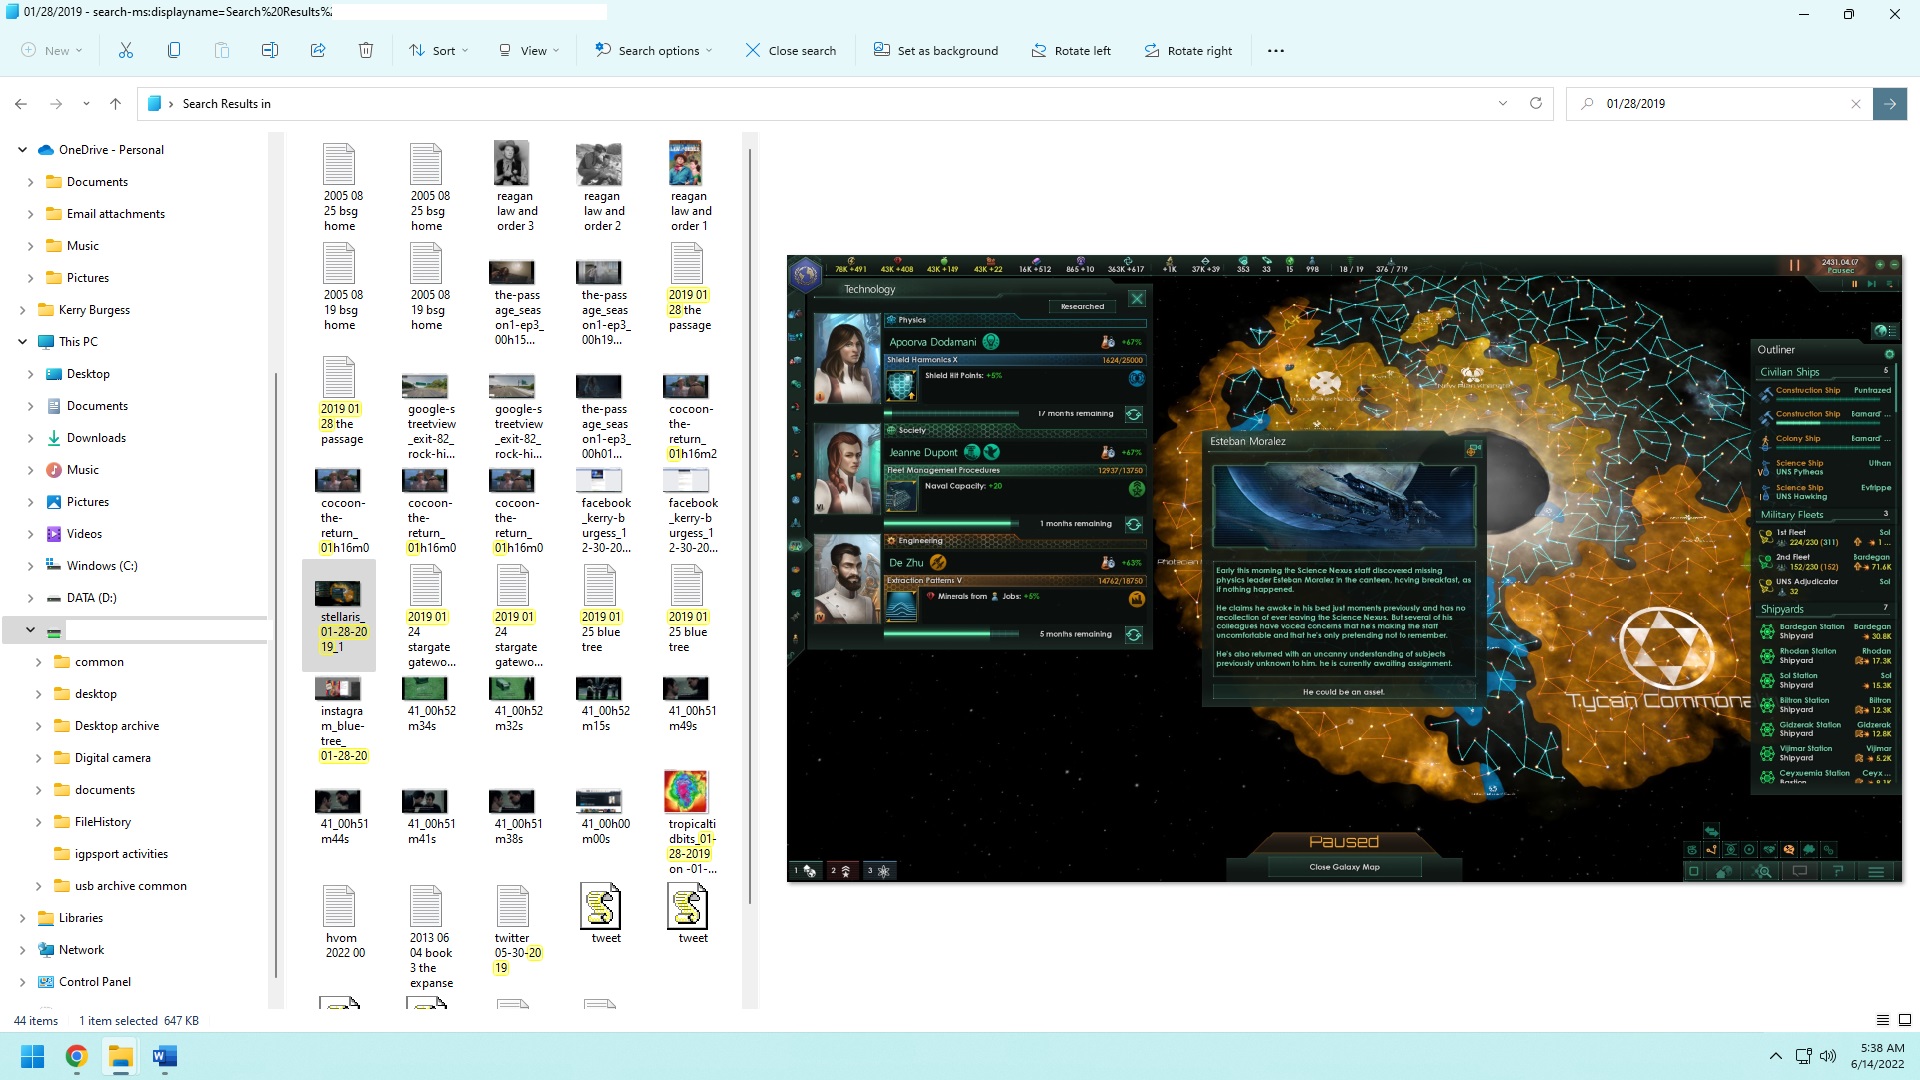Collapse the This PC tree node
1920x1080 pixels.
click(x=22, y=342)
